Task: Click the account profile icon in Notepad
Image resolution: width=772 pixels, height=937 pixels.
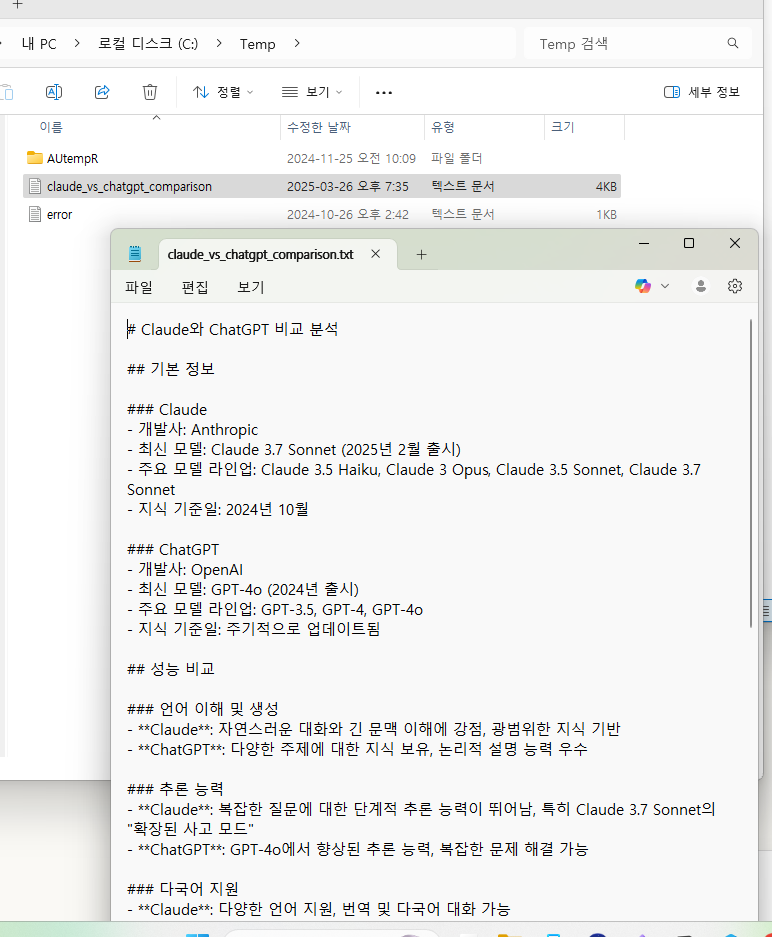Action: 701,286
